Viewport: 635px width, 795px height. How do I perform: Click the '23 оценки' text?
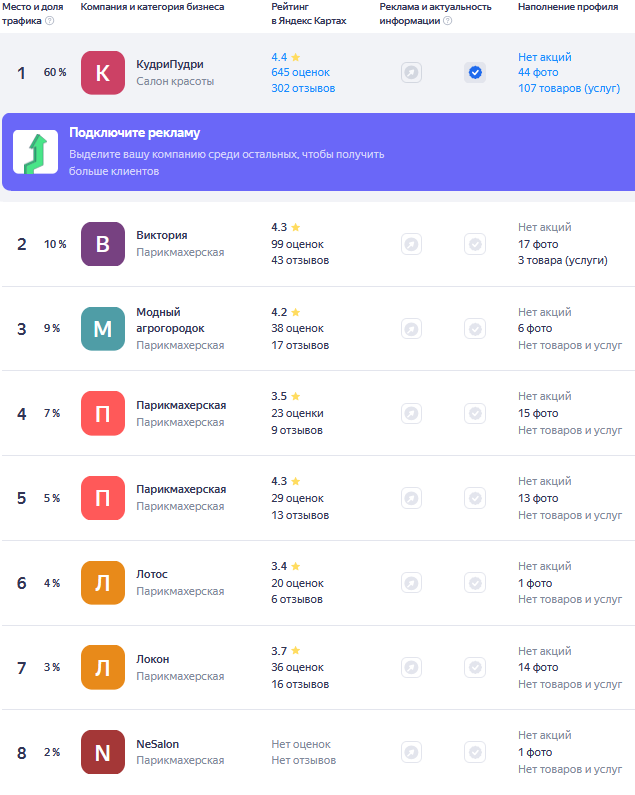(297, 414)
